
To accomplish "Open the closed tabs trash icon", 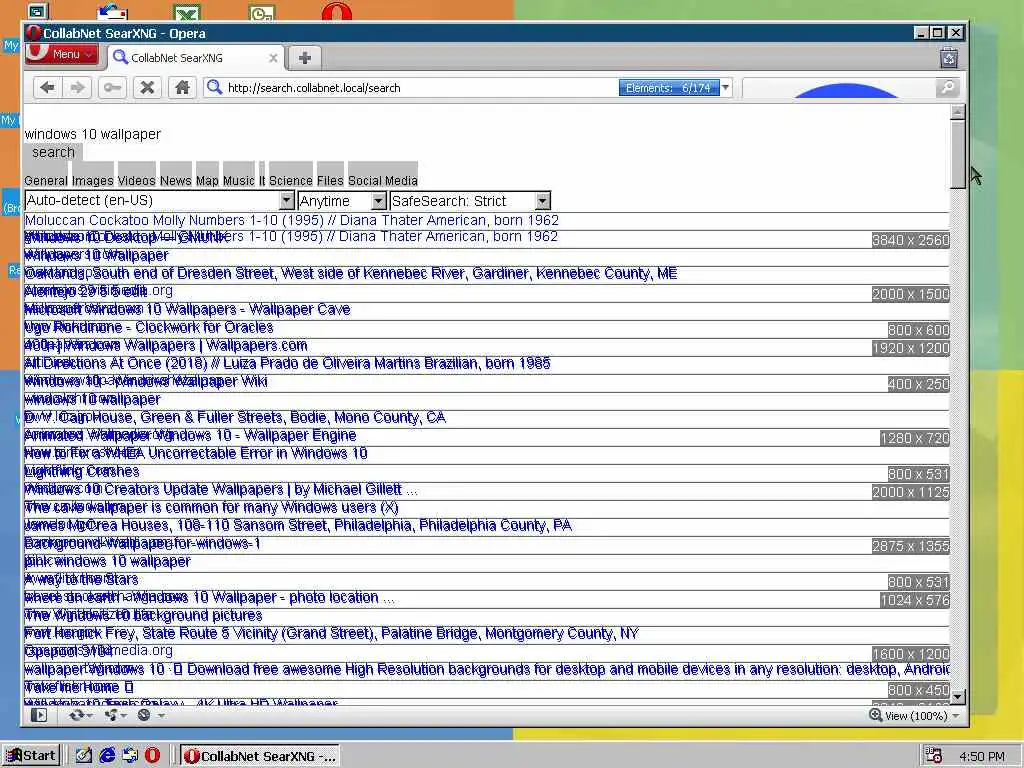I will tap(949, 57).
